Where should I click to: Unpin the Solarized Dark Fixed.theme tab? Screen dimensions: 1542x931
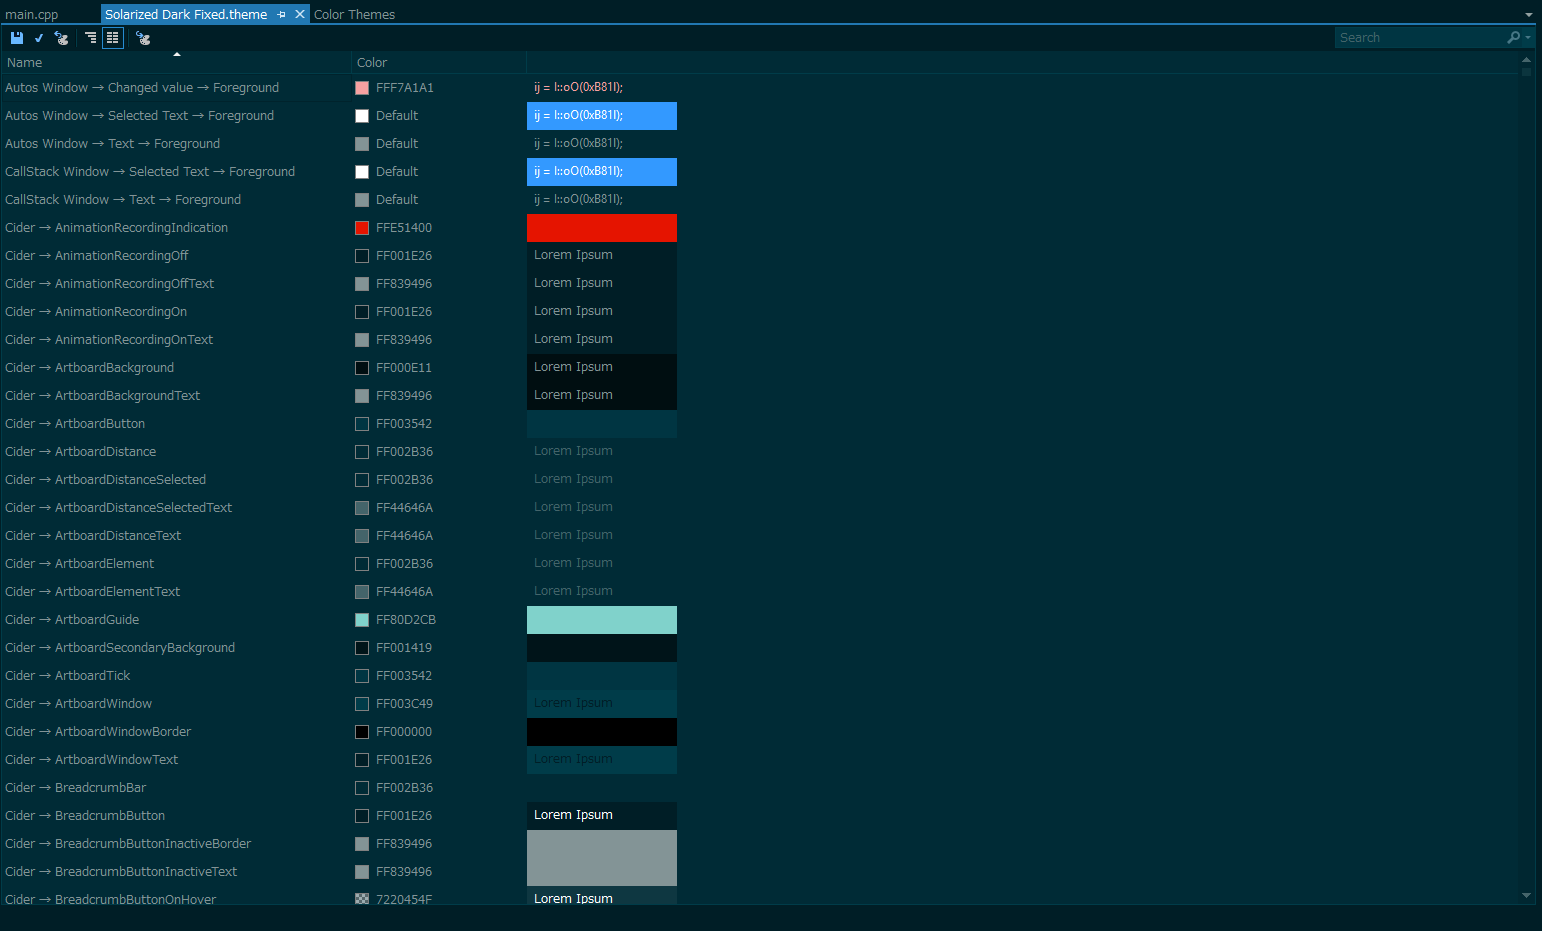point(281,14)
